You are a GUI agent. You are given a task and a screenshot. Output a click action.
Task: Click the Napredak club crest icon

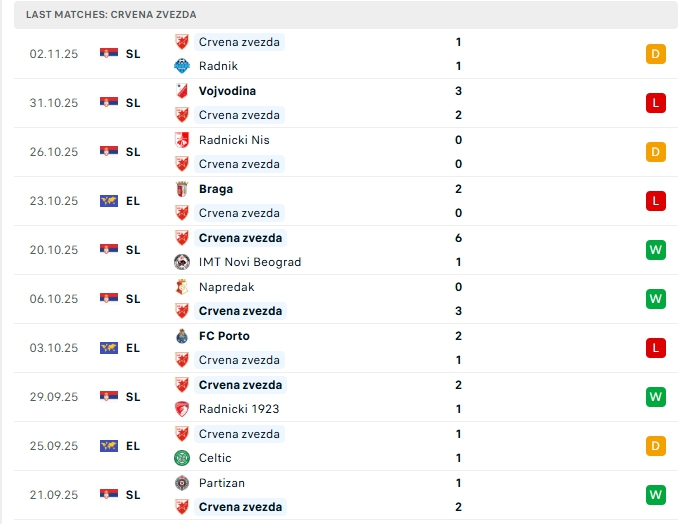pos(182,287)
